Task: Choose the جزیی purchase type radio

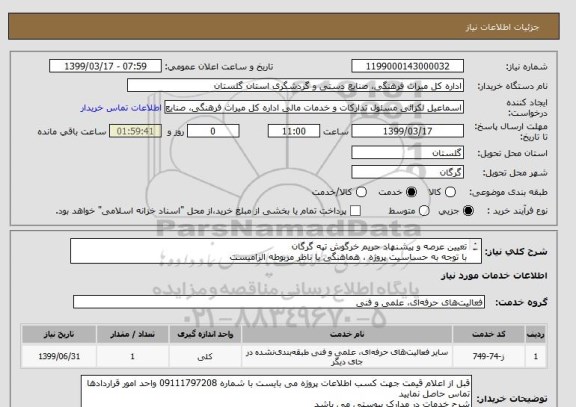Action: 468,211
